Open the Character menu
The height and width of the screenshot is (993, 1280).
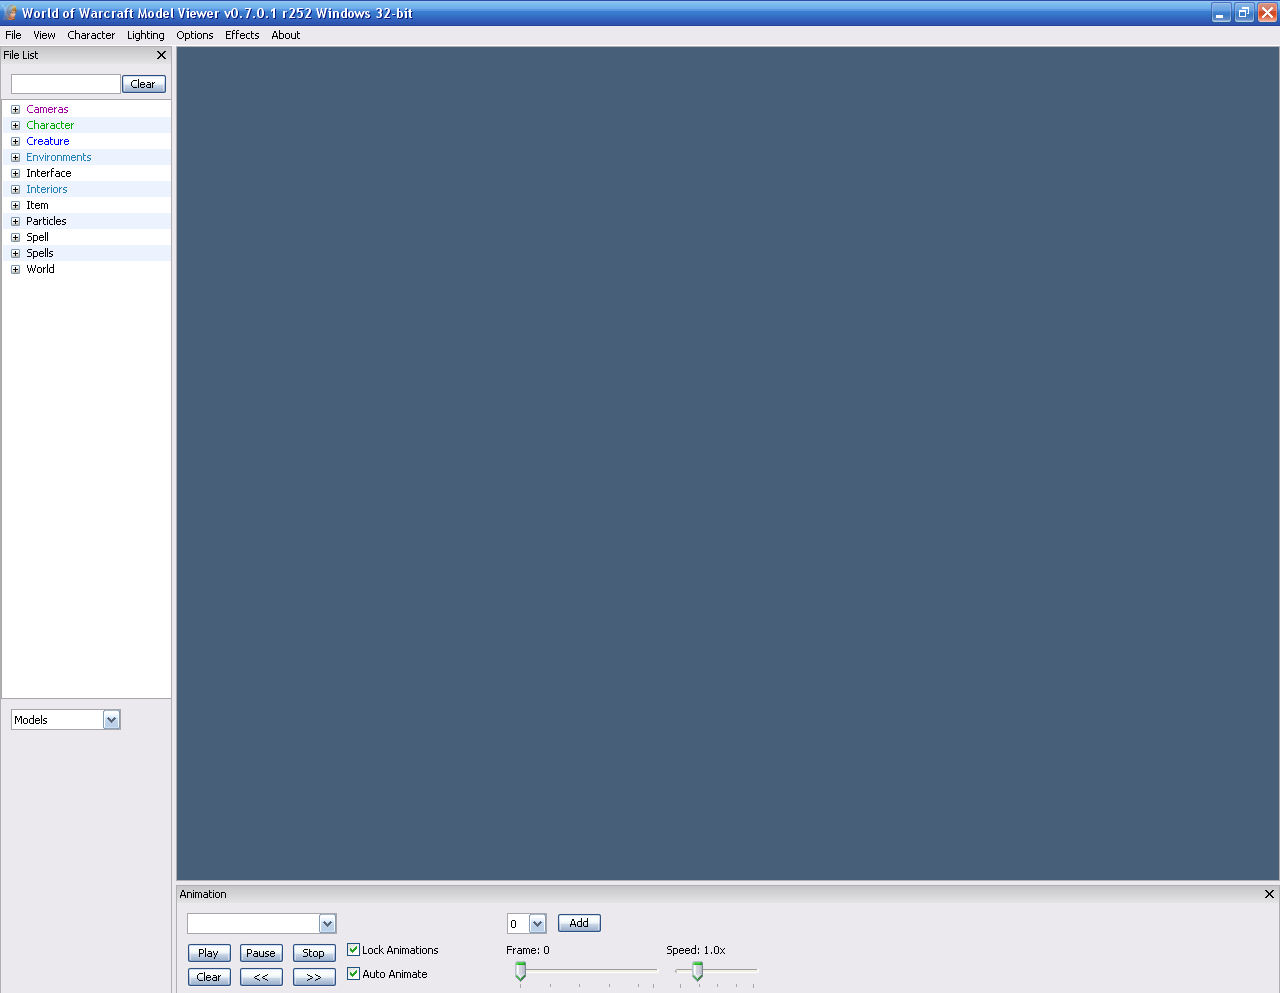[91, 35]
